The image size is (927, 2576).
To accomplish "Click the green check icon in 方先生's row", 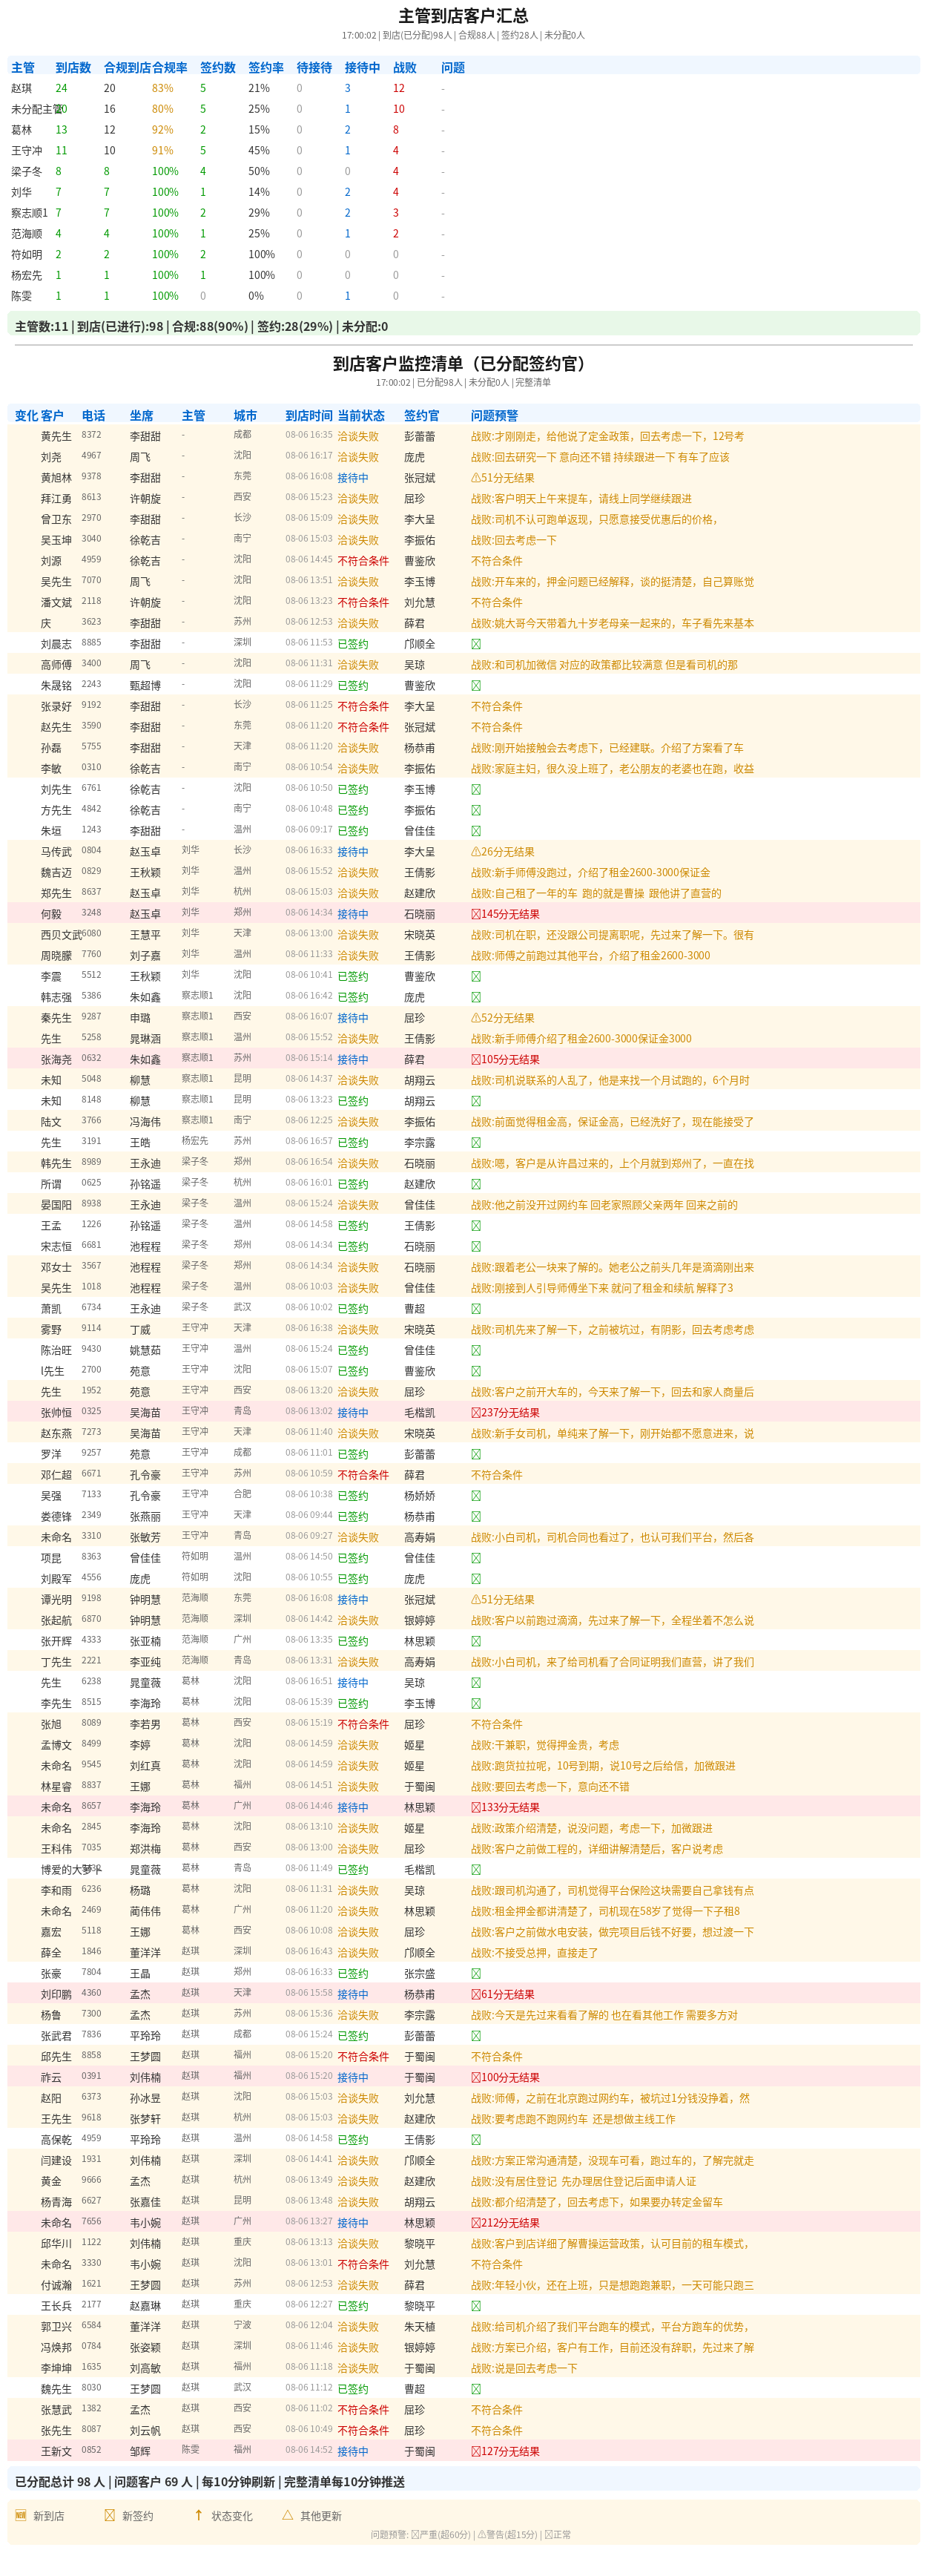I will 476,810.
